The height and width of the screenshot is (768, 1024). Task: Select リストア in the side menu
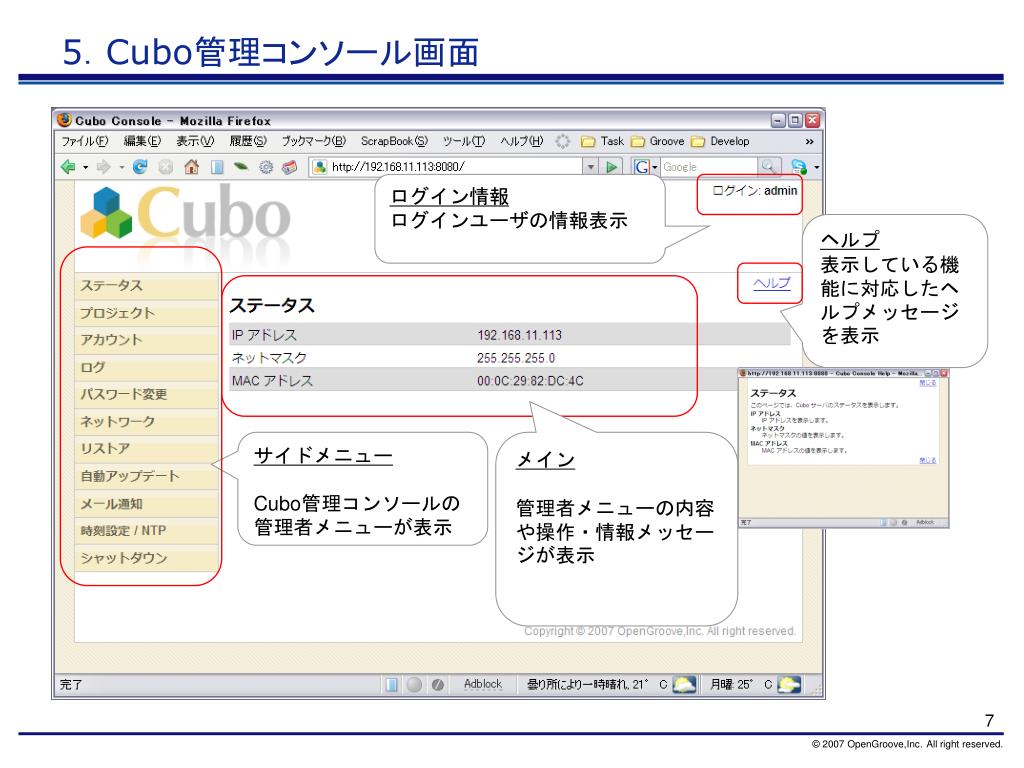click(x=147, y=449)
